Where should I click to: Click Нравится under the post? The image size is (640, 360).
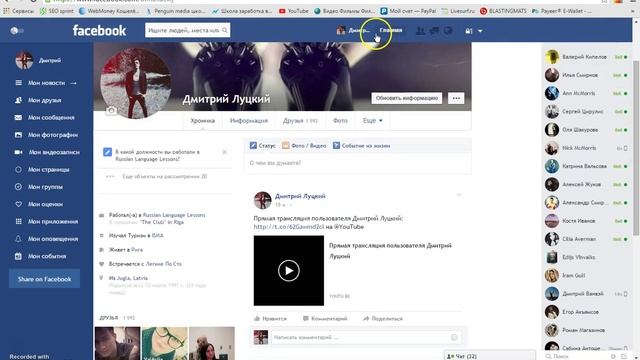[270, 318]
